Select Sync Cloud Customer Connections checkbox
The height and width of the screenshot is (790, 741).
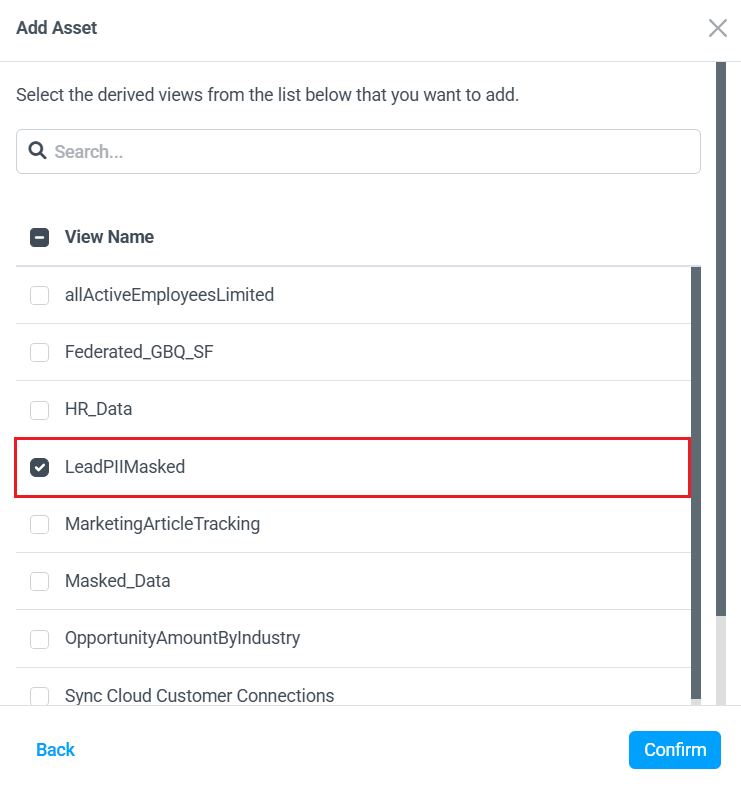click(x=40, y=695)
